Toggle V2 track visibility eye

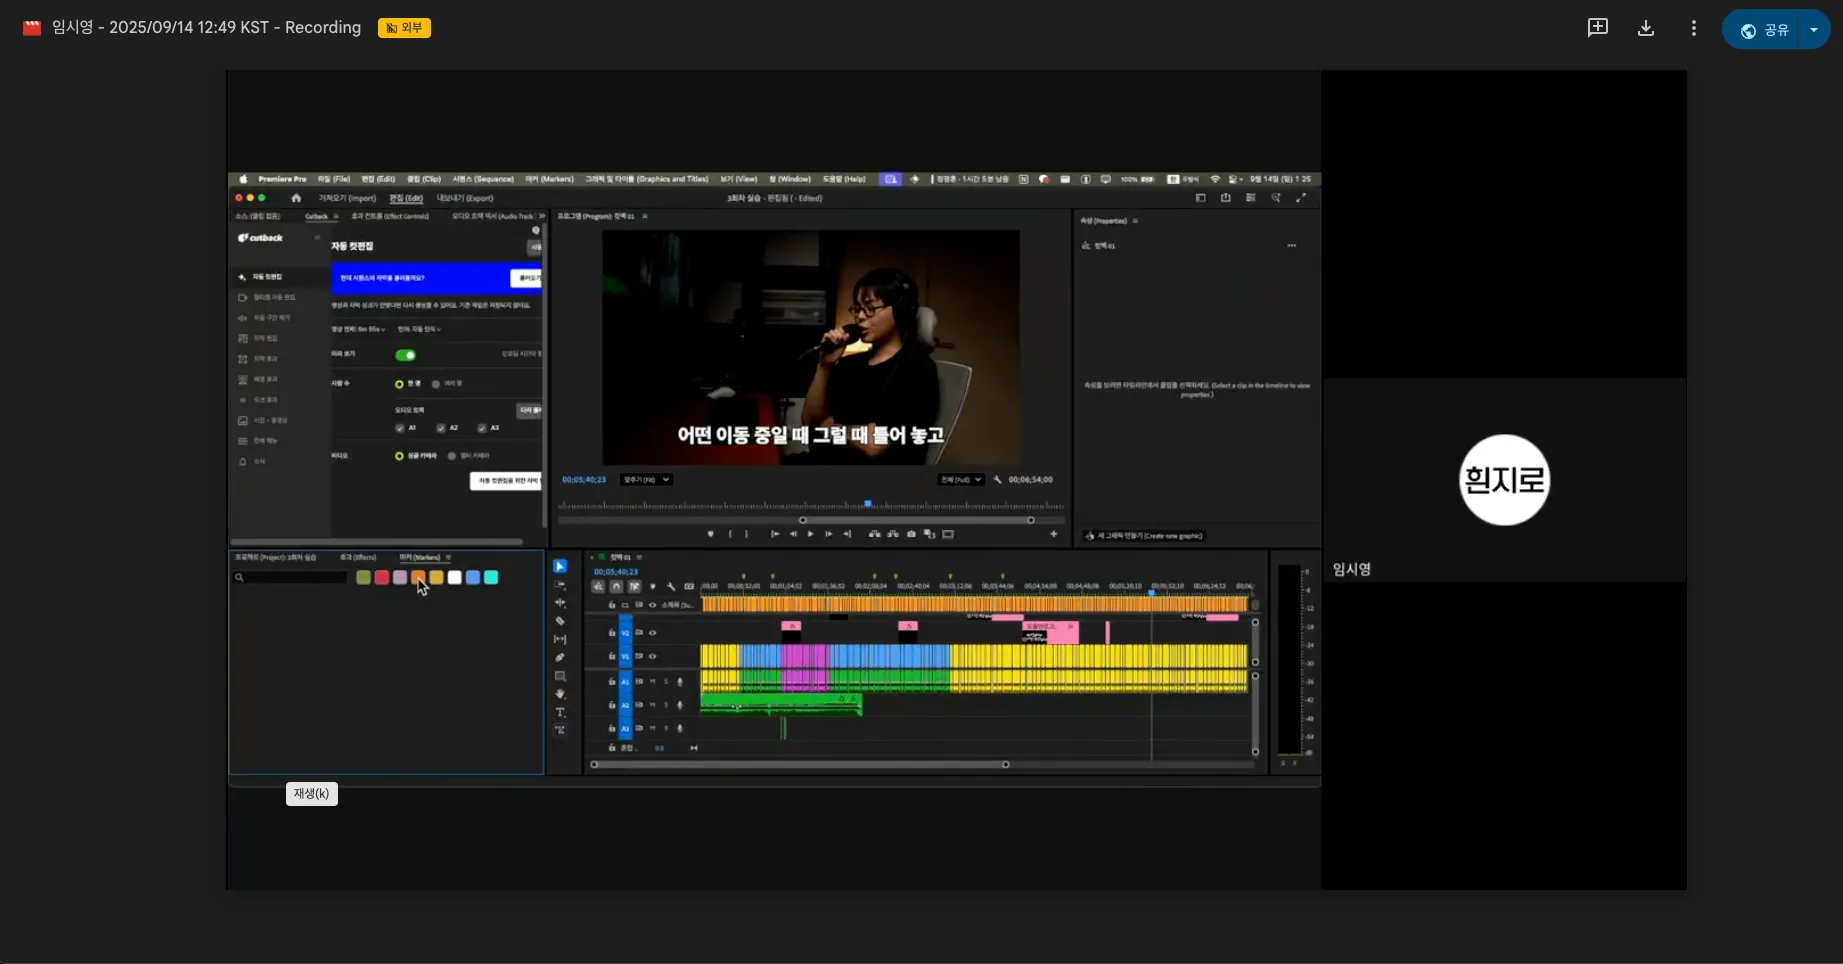[x=653, y=633]
